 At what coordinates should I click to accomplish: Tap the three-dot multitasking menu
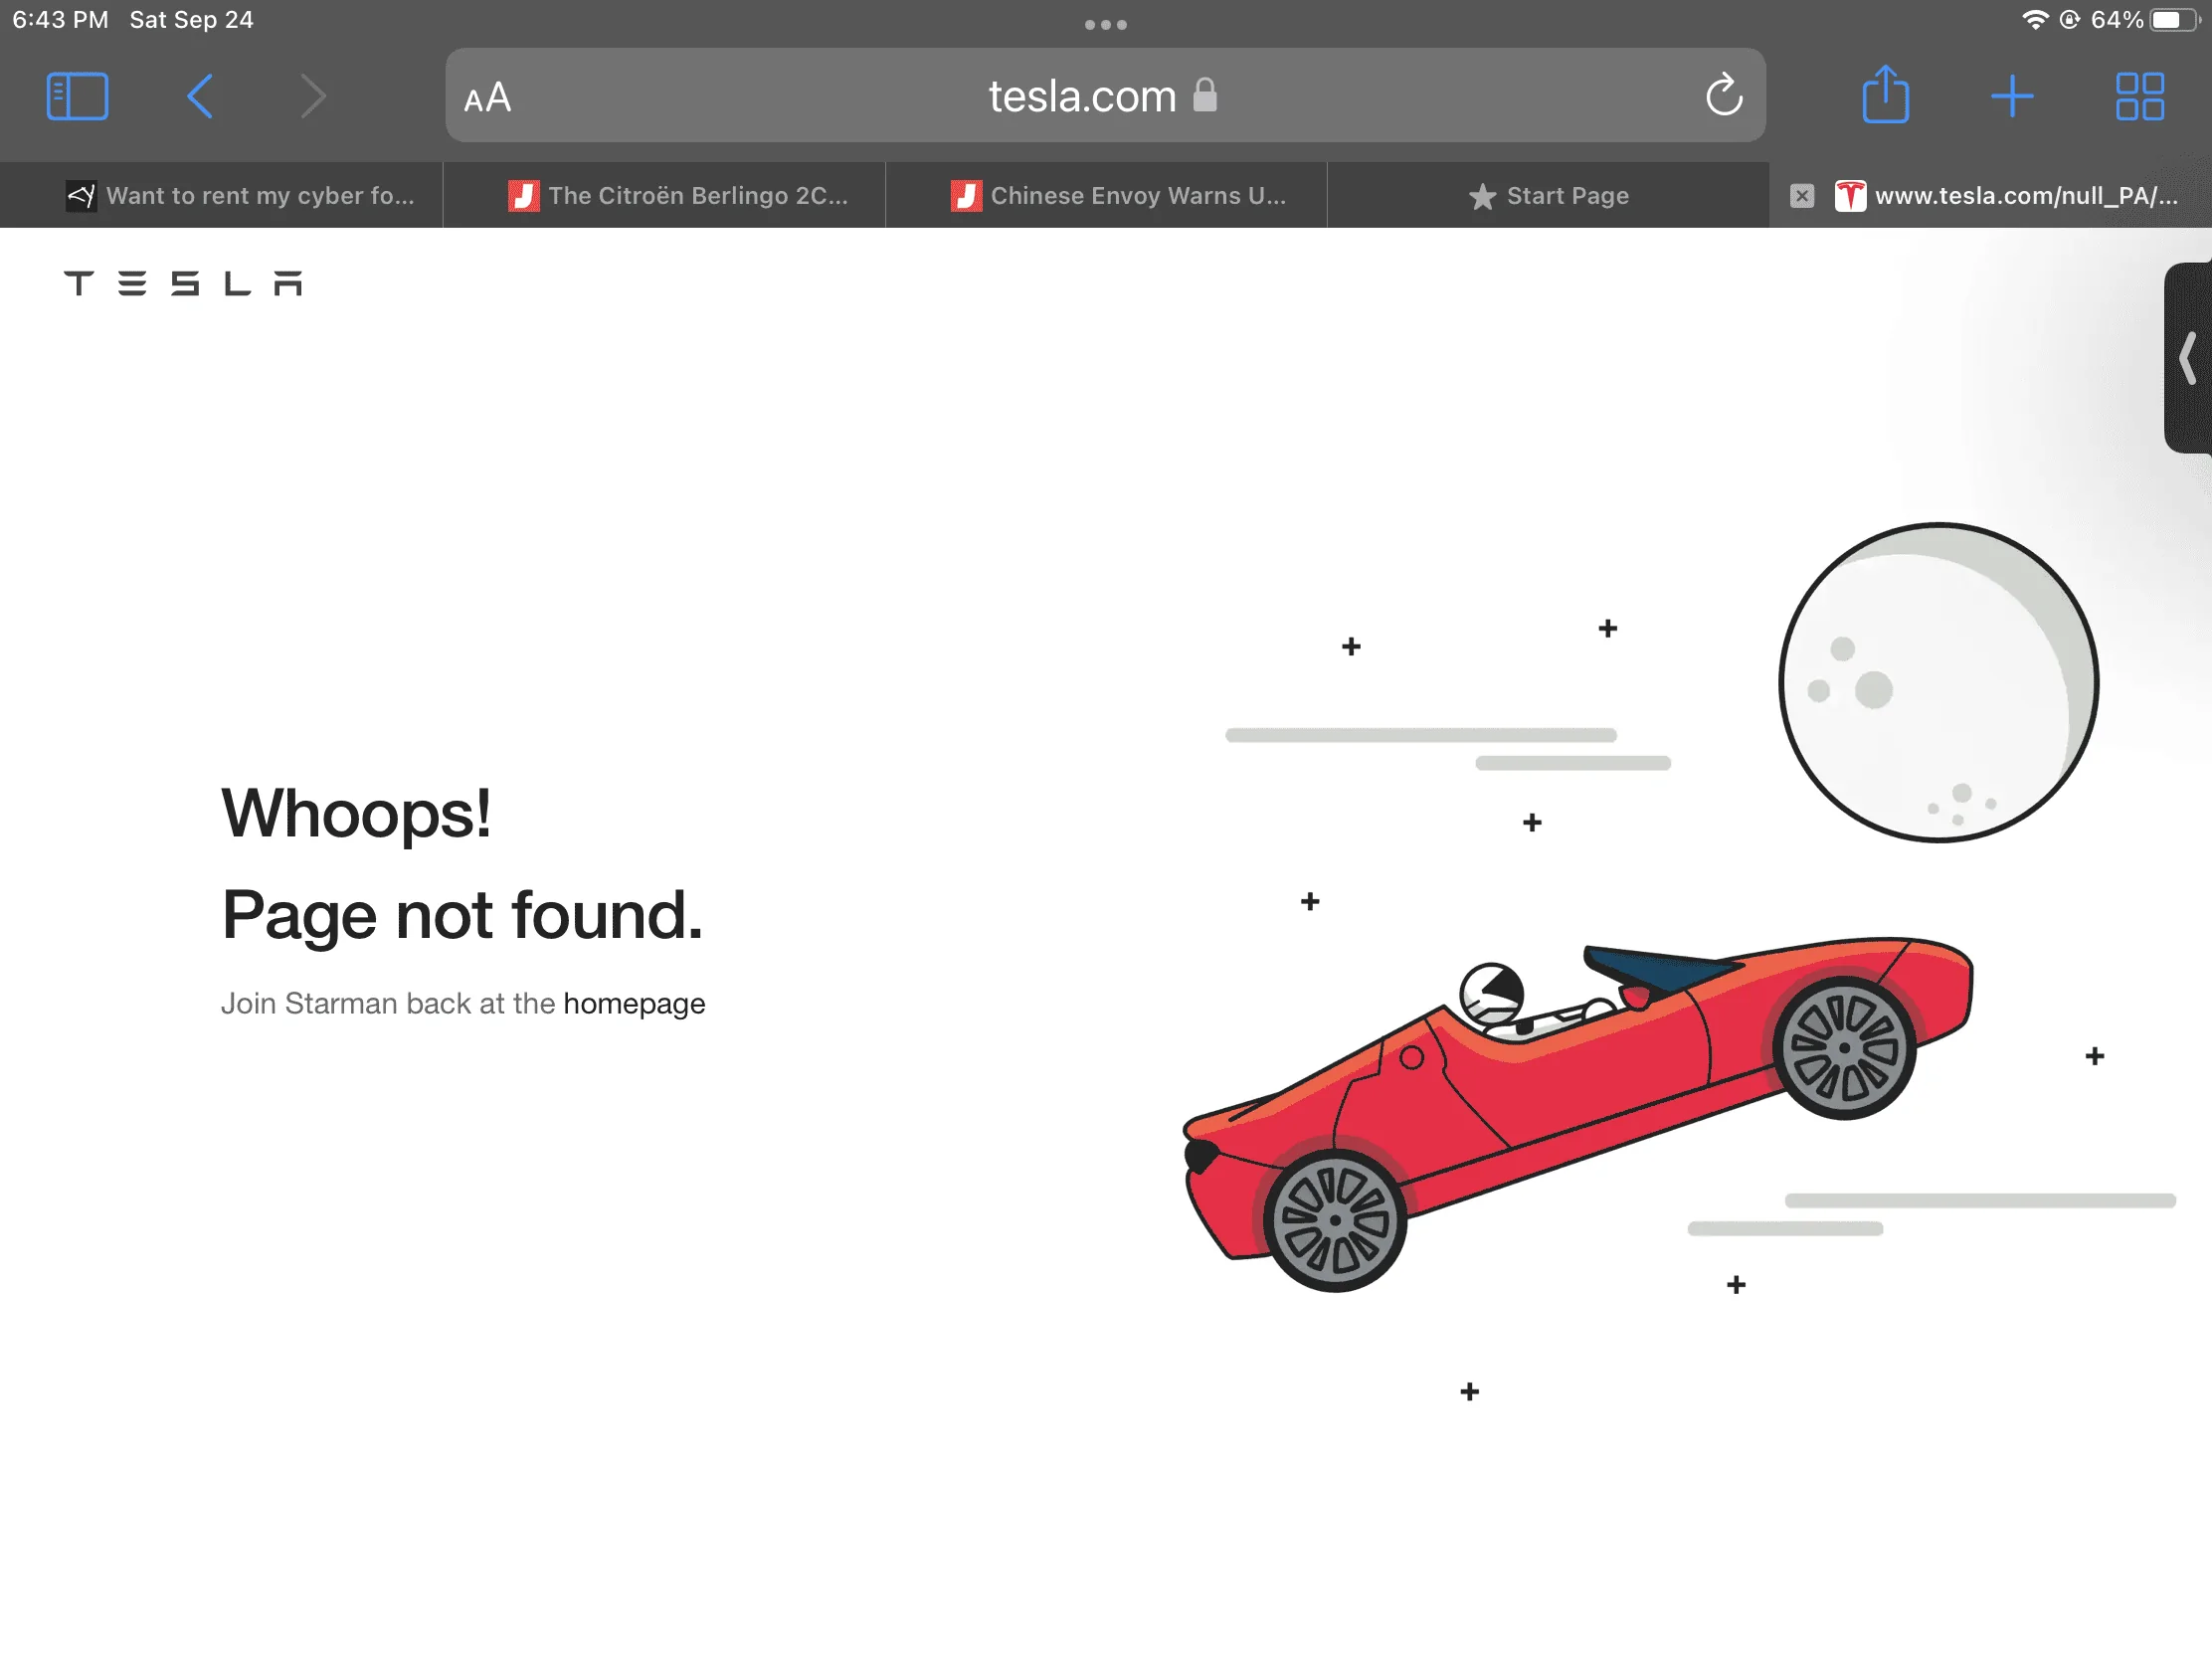click(x=1106, y=25)
